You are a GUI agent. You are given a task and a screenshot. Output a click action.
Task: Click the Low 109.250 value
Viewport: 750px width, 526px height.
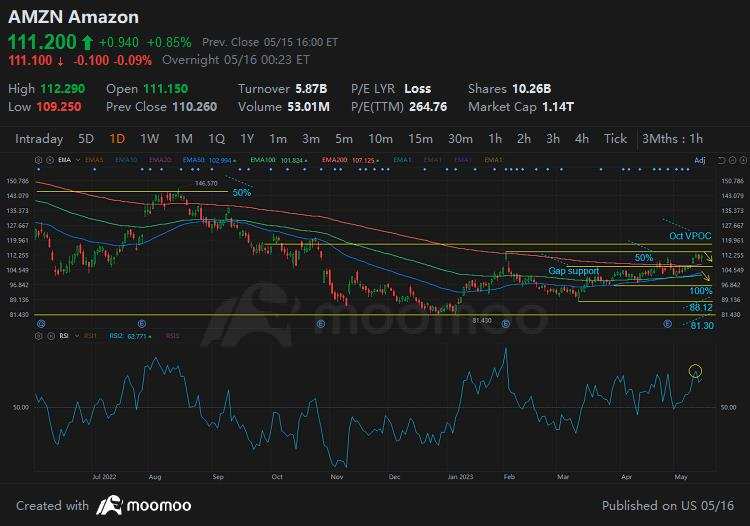point(59,107)
